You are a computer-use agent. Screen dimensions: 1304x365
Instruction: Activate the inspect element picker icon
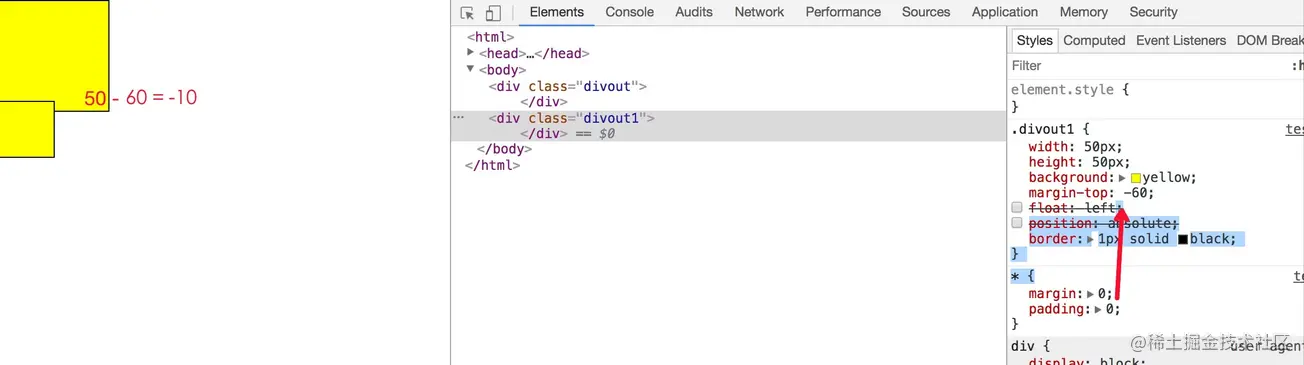[467, 13]
